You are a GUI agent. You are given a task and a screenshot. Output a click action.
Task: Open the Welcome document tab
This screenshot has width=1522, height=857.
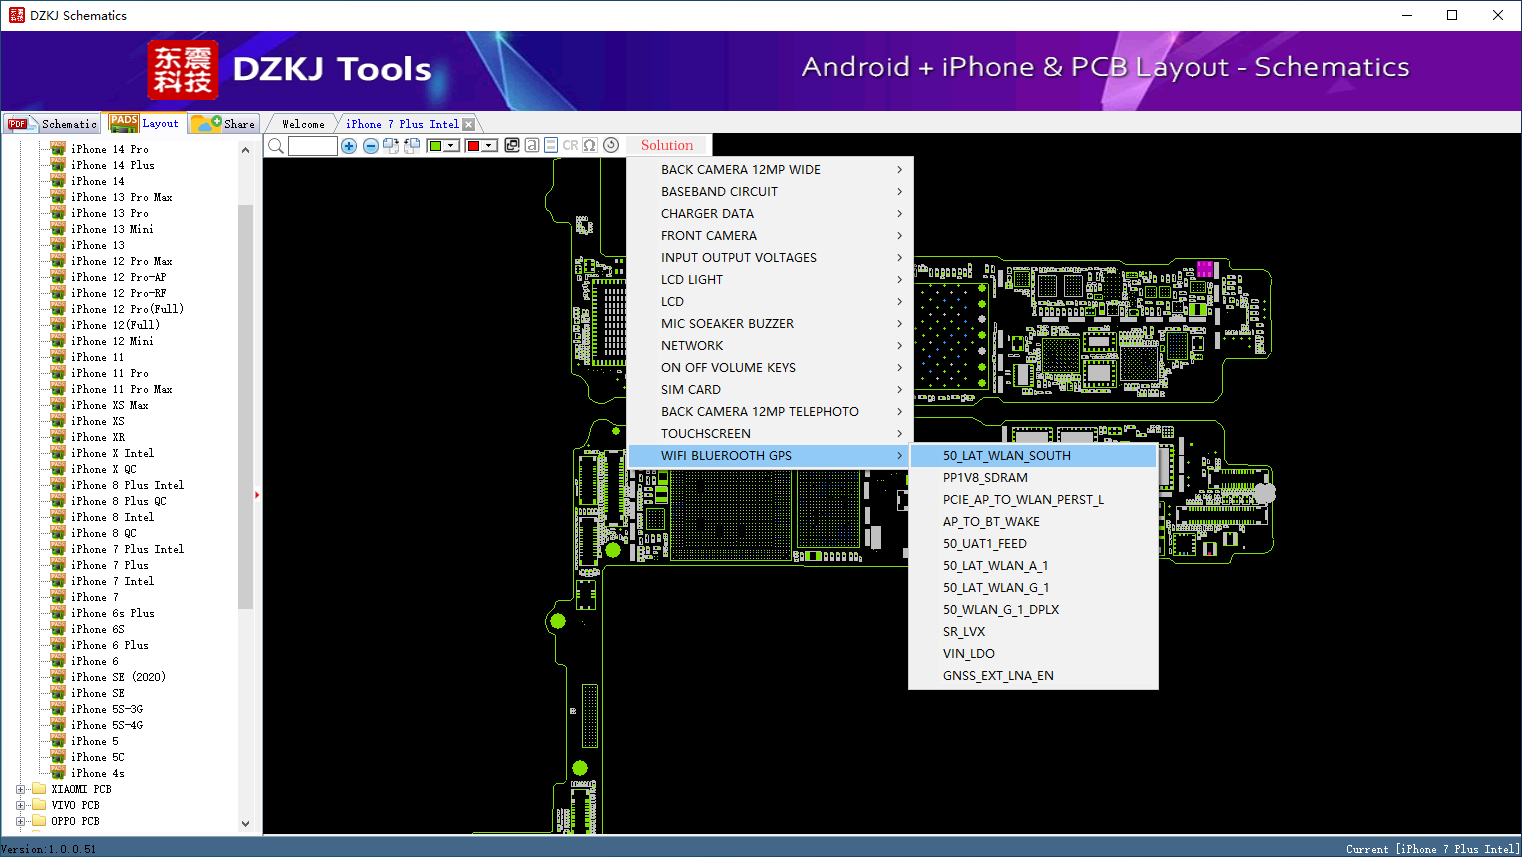click(x=303, y=124)
